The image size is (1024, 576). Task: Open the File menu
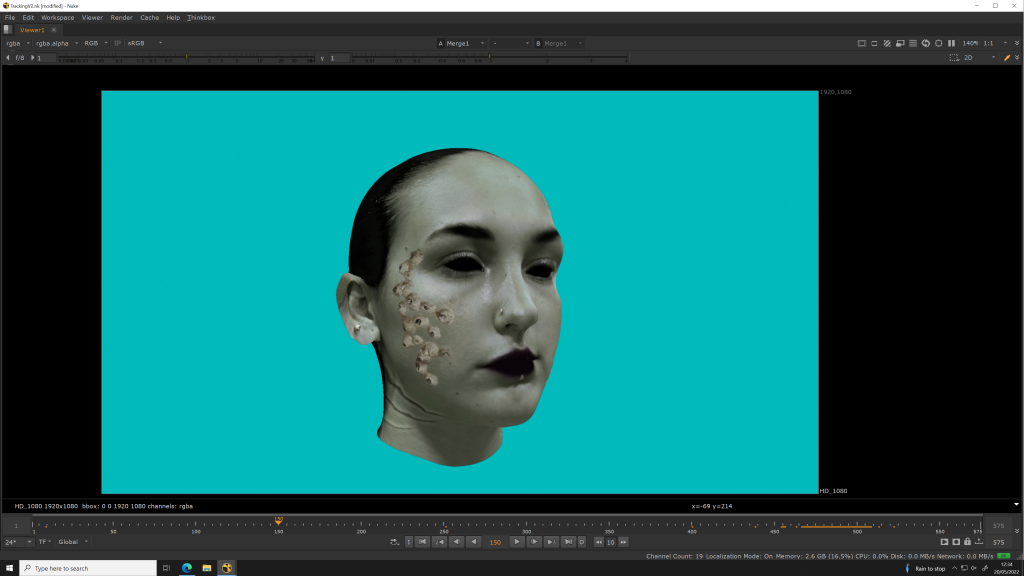(10, 18)
